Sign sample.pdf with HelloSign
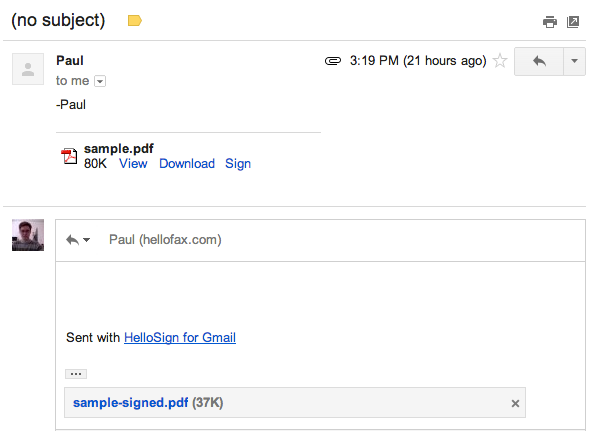Image resolution: width=600 pixels, height=431 pixels. pos(238,163)
